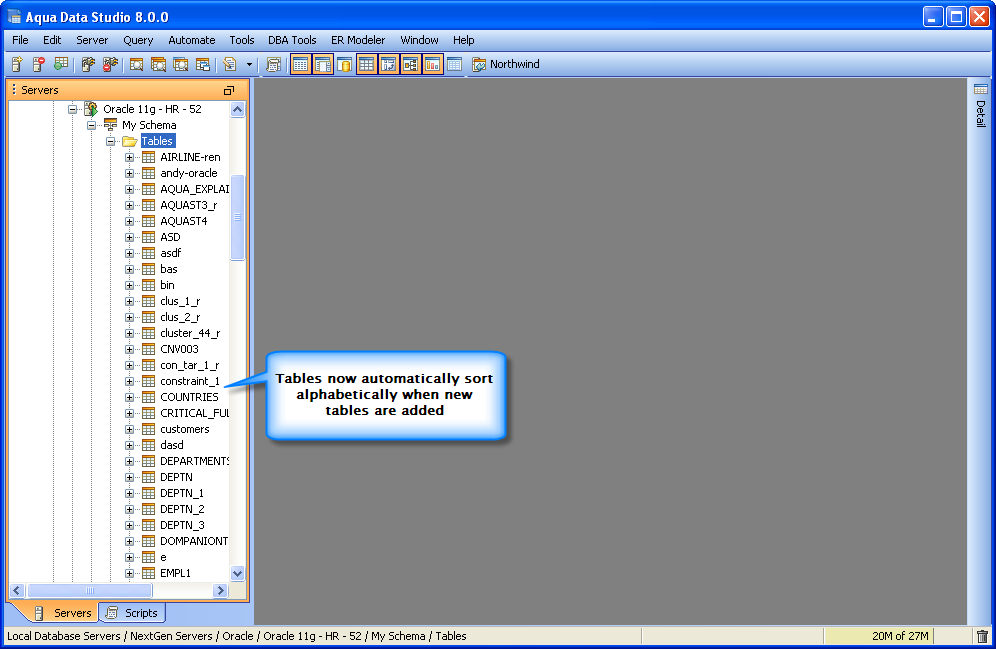Click the script document toolbar icon

coord(230,64)
